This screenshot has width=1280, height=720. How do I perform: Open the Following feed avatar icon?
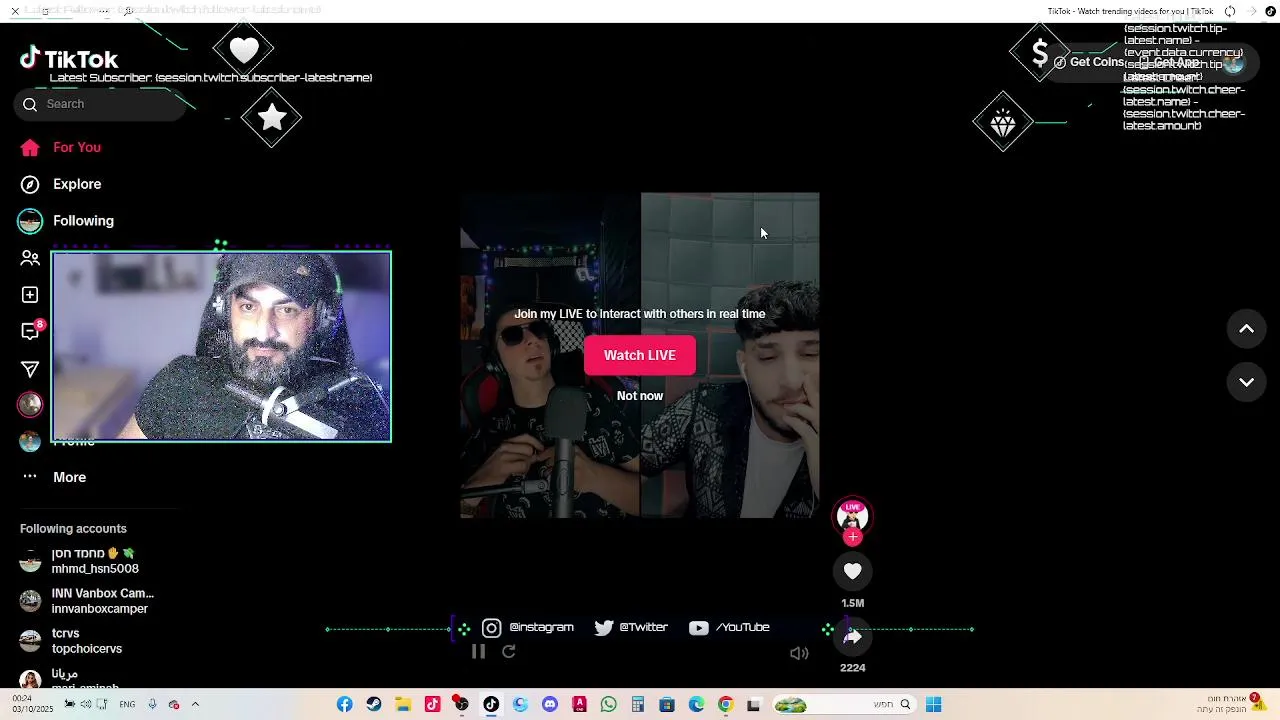[x=30, y=221]
